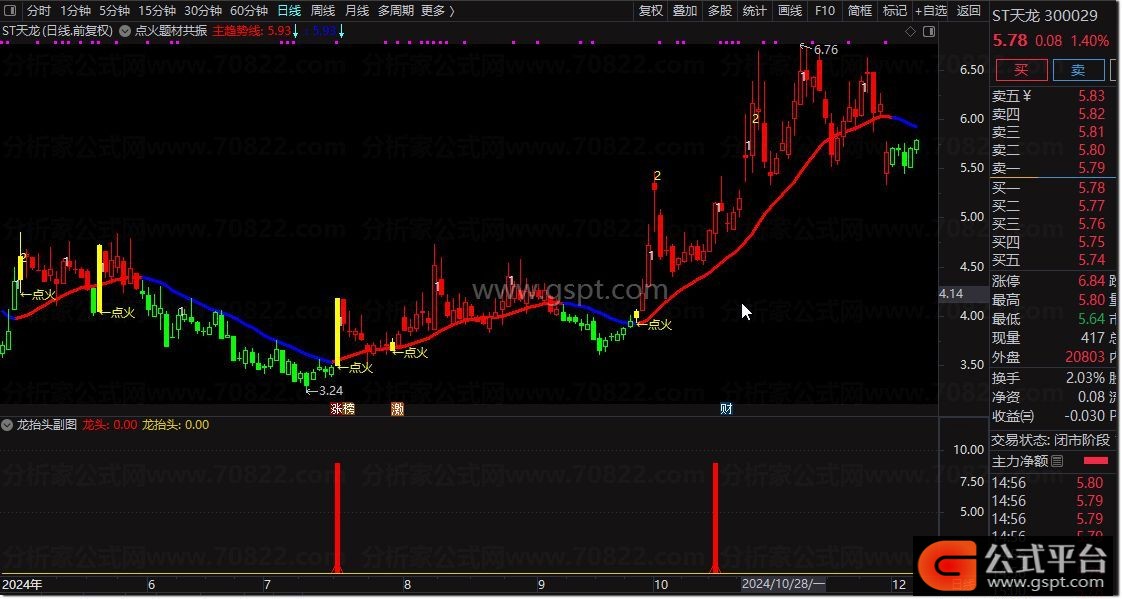
Task: Open the 主力净额 list icon
Action: pos(1057,461)
